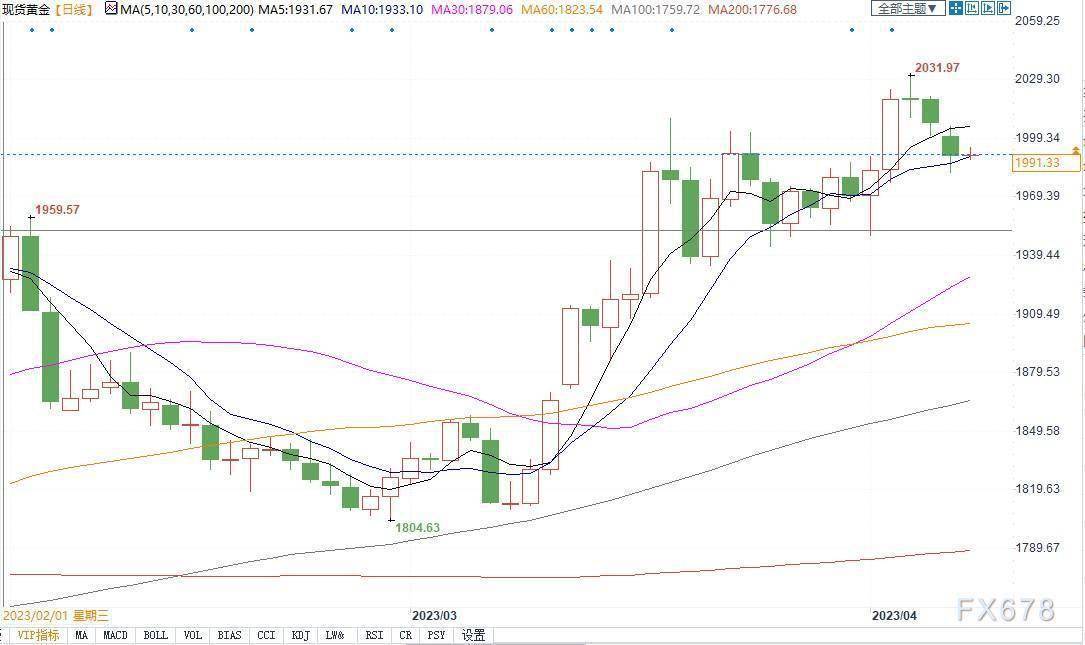
Task: Click the crosshair grid icon in top toolbar
Action: tap(956, 9)
